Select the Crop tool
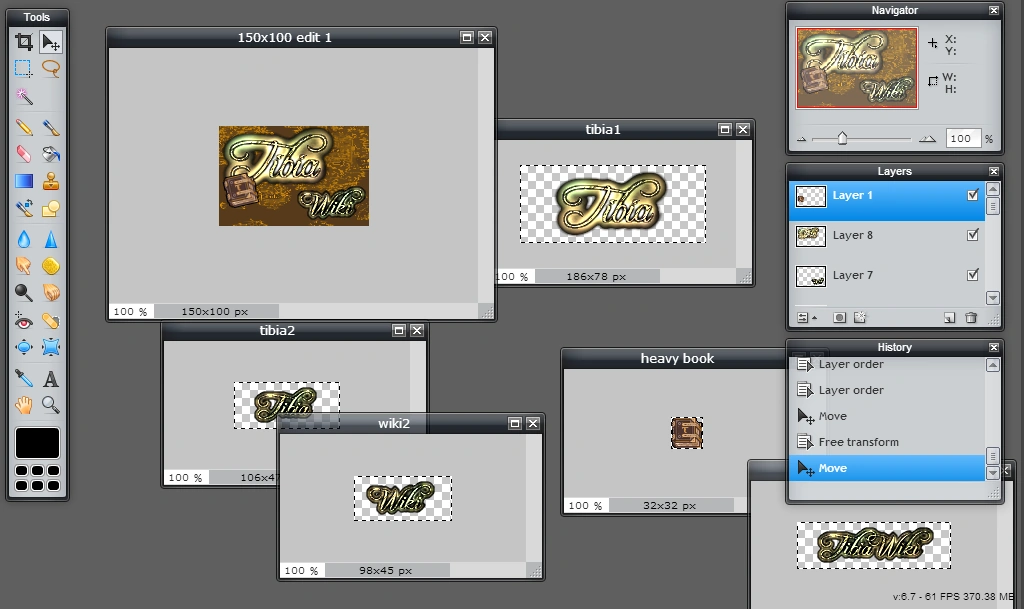Screen dimensions: 1024x609 click(x=24, y=42)
